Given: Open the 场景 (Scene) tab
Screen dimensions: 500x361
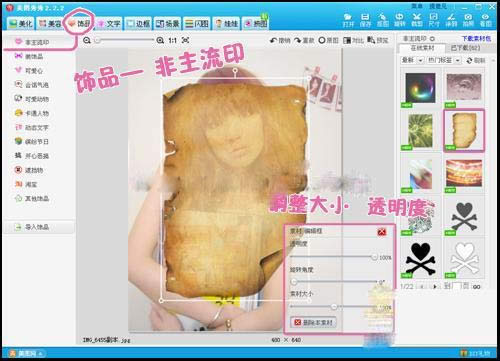Looking at the screenshot, I should [167, 24].
